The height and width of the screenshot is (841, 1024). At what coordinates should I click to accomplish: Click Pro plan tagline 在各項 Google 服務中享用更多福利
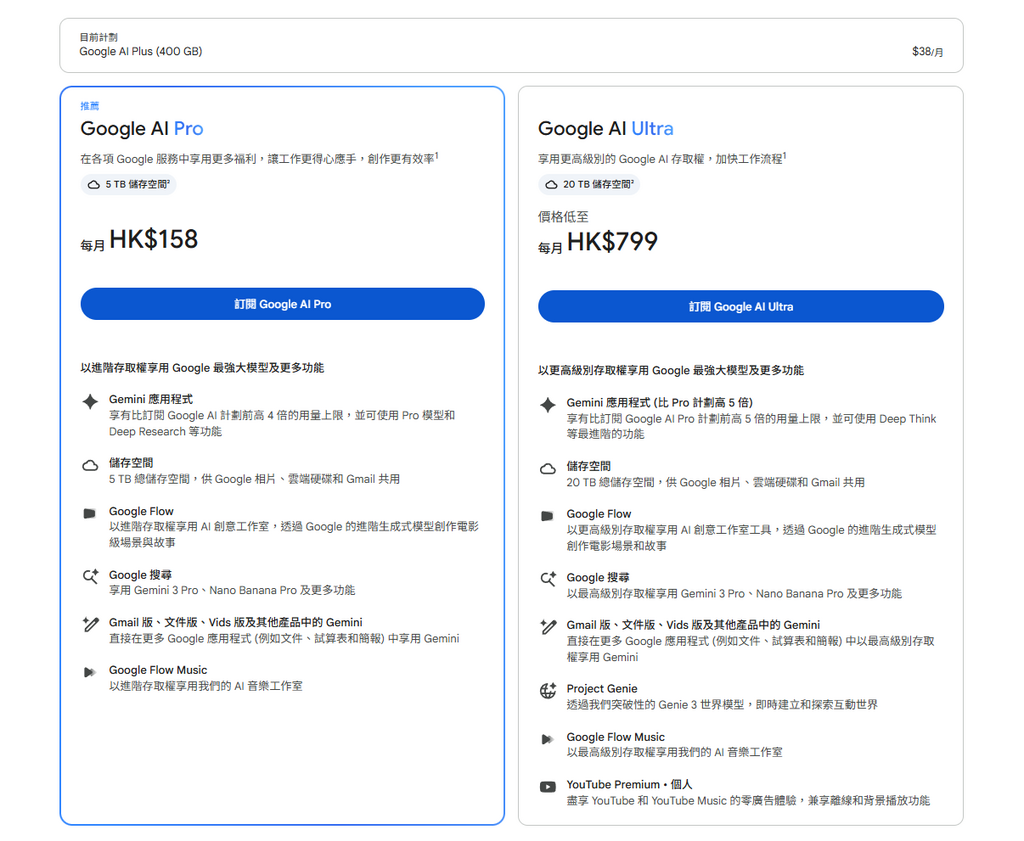(x=259, y=159)
